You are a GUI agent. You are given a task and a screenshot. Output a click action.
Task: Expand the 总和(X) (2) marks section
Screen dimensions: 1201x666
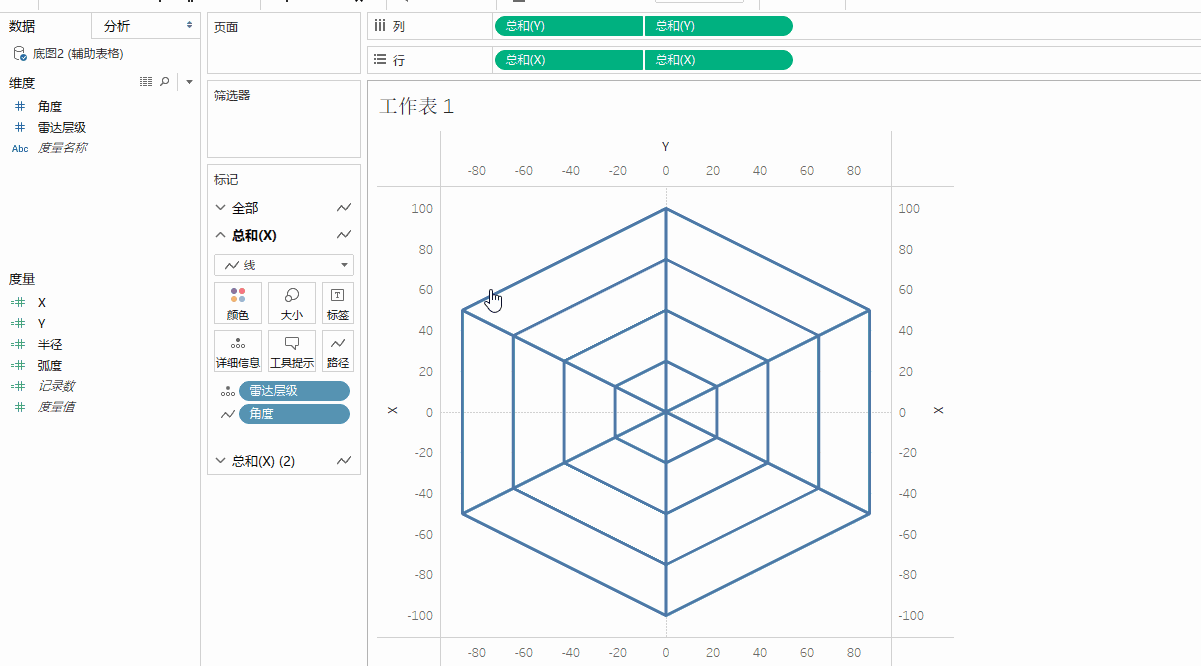(x=221, y=461)
